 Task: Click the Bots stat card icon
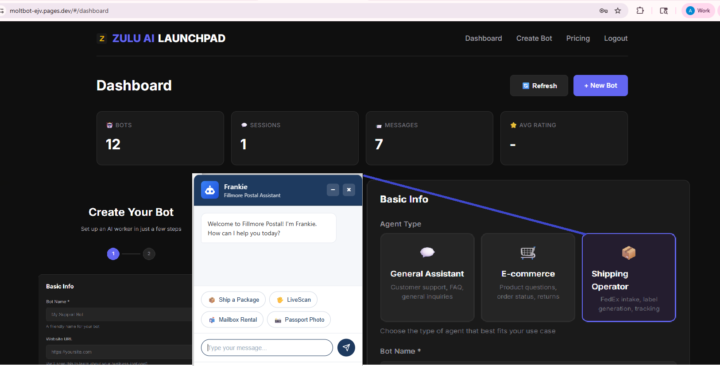[x=109, y=125]
